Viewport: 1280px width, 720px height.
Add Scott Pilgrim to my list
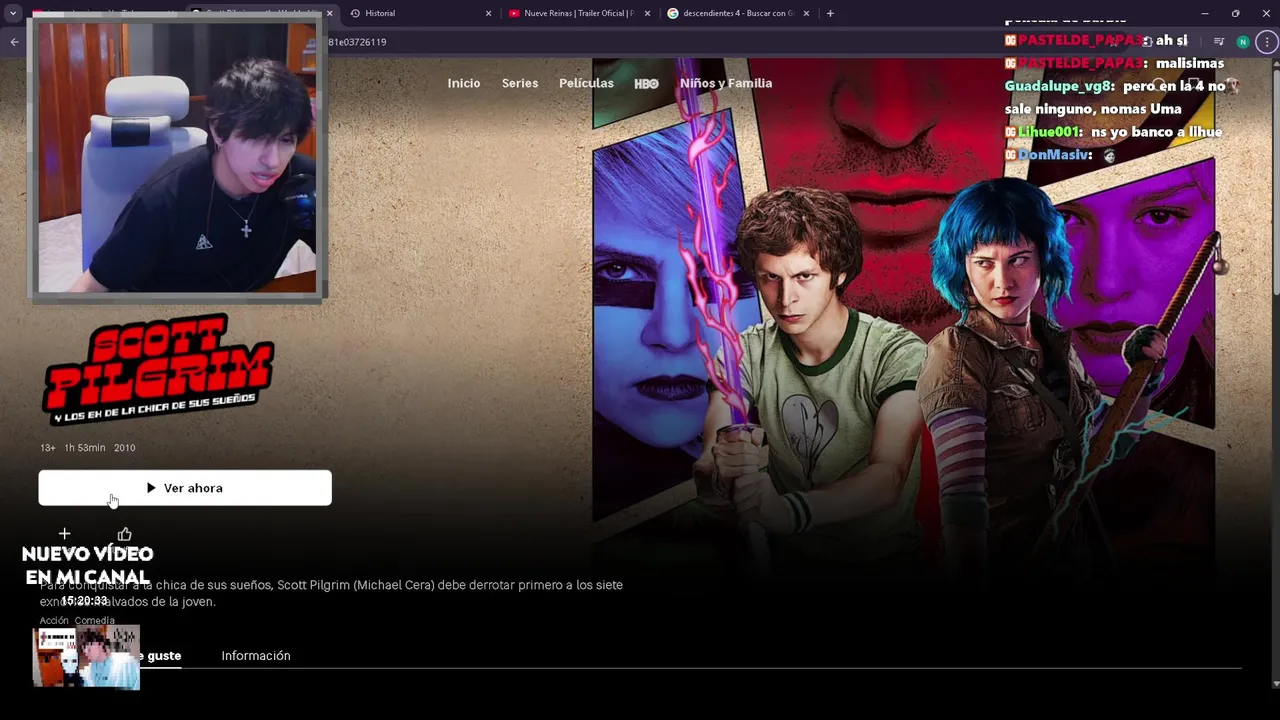64,534
